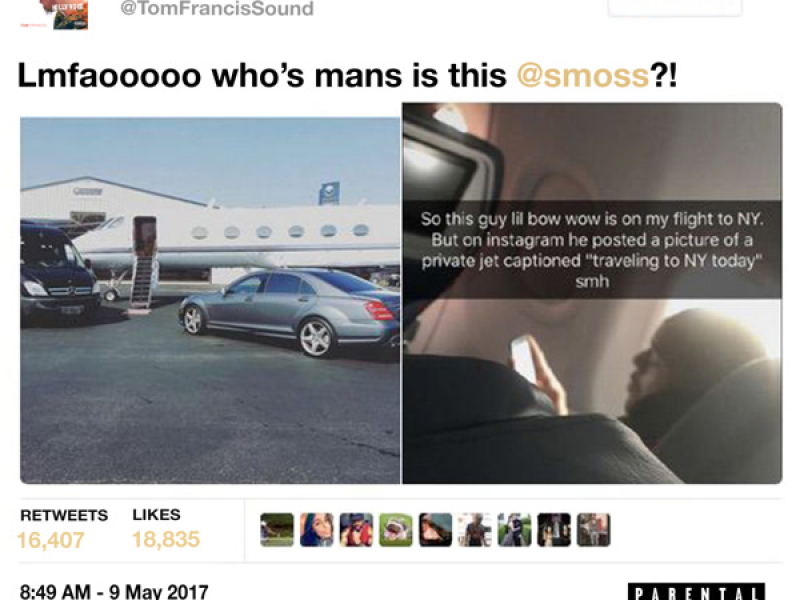Enlarge the private jet photo

click(210, 301)
